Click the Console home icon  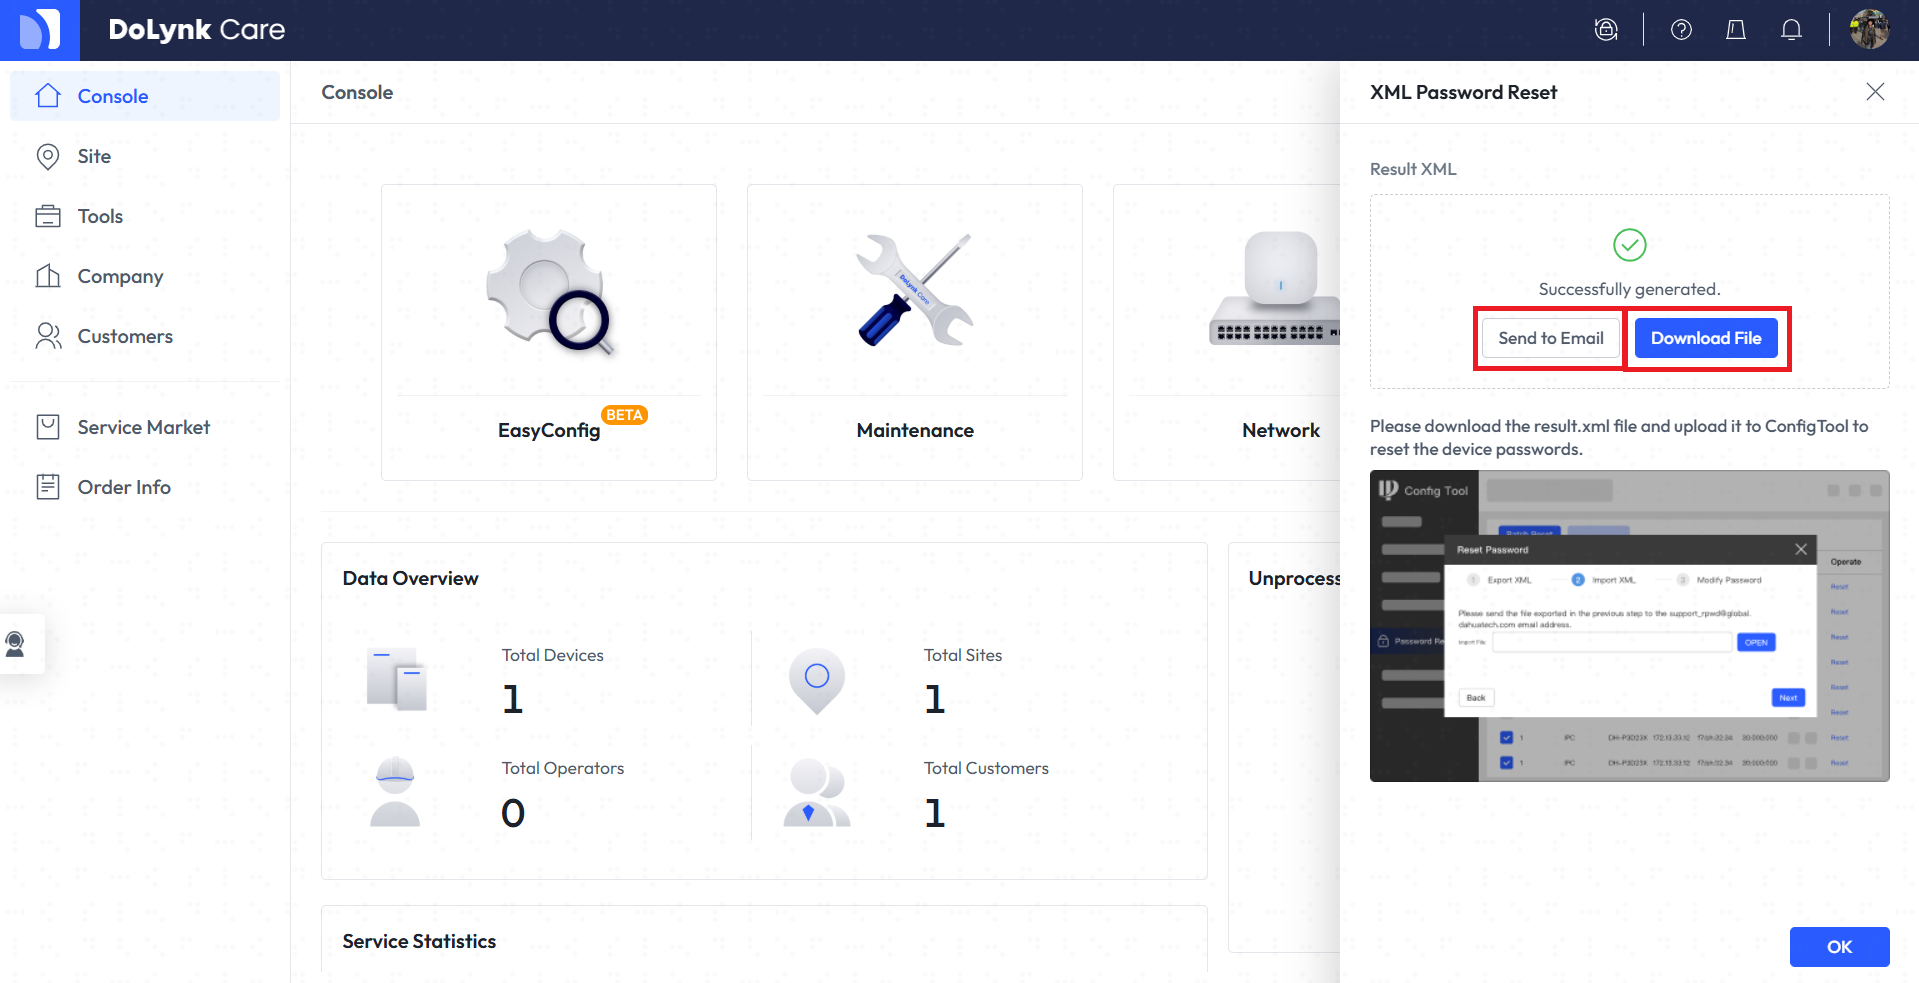click(x=48, y=95)
